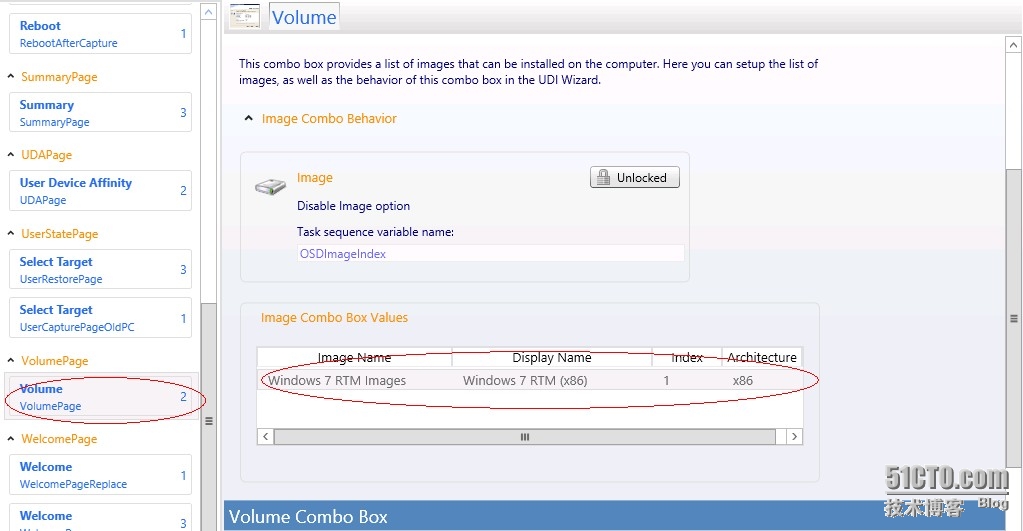Sort by Image Name column header

pos(354,357)
